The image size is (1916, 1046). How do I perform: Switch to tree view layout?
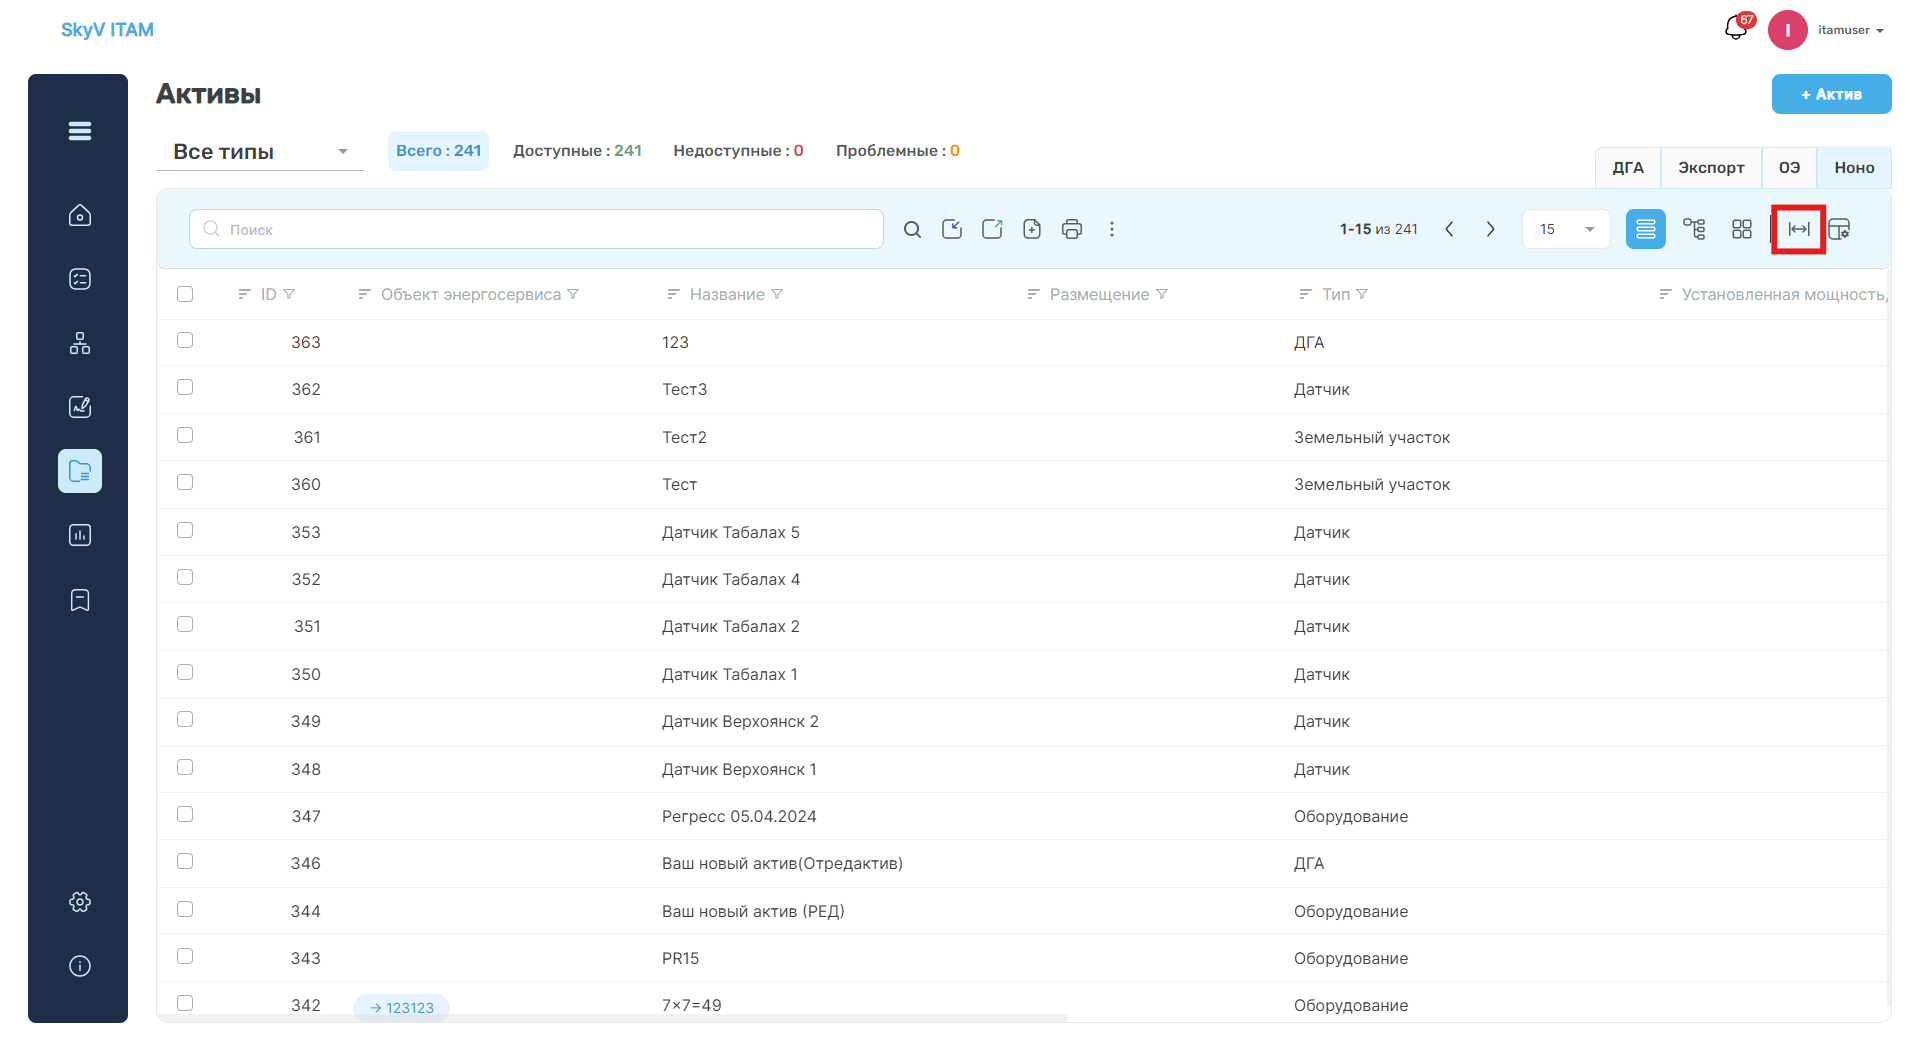1694,229
